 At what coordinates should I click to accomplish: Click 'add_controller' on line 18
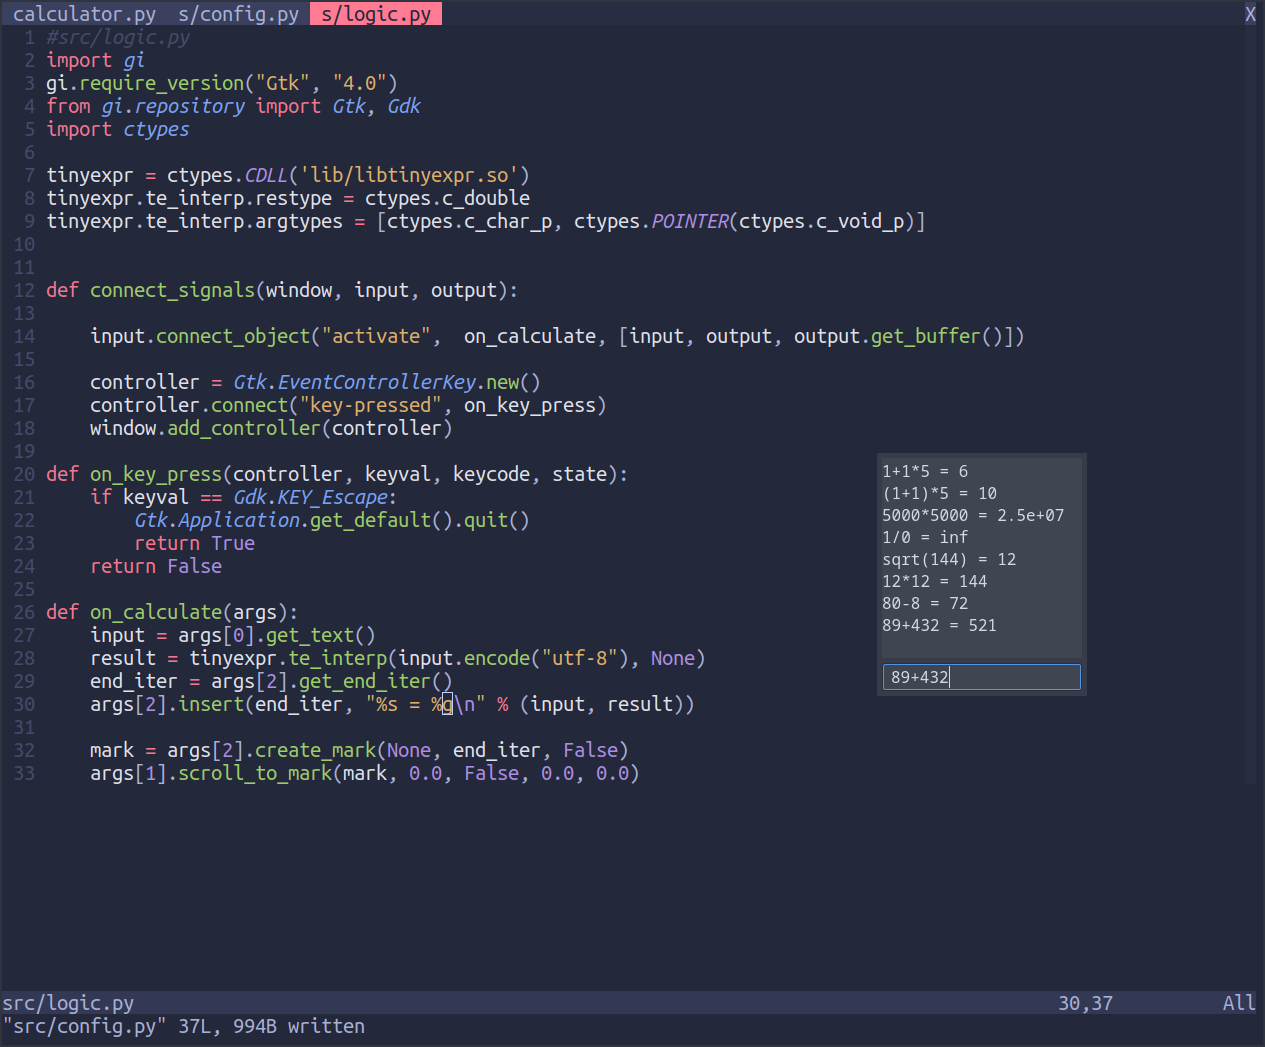coord(244,428)
